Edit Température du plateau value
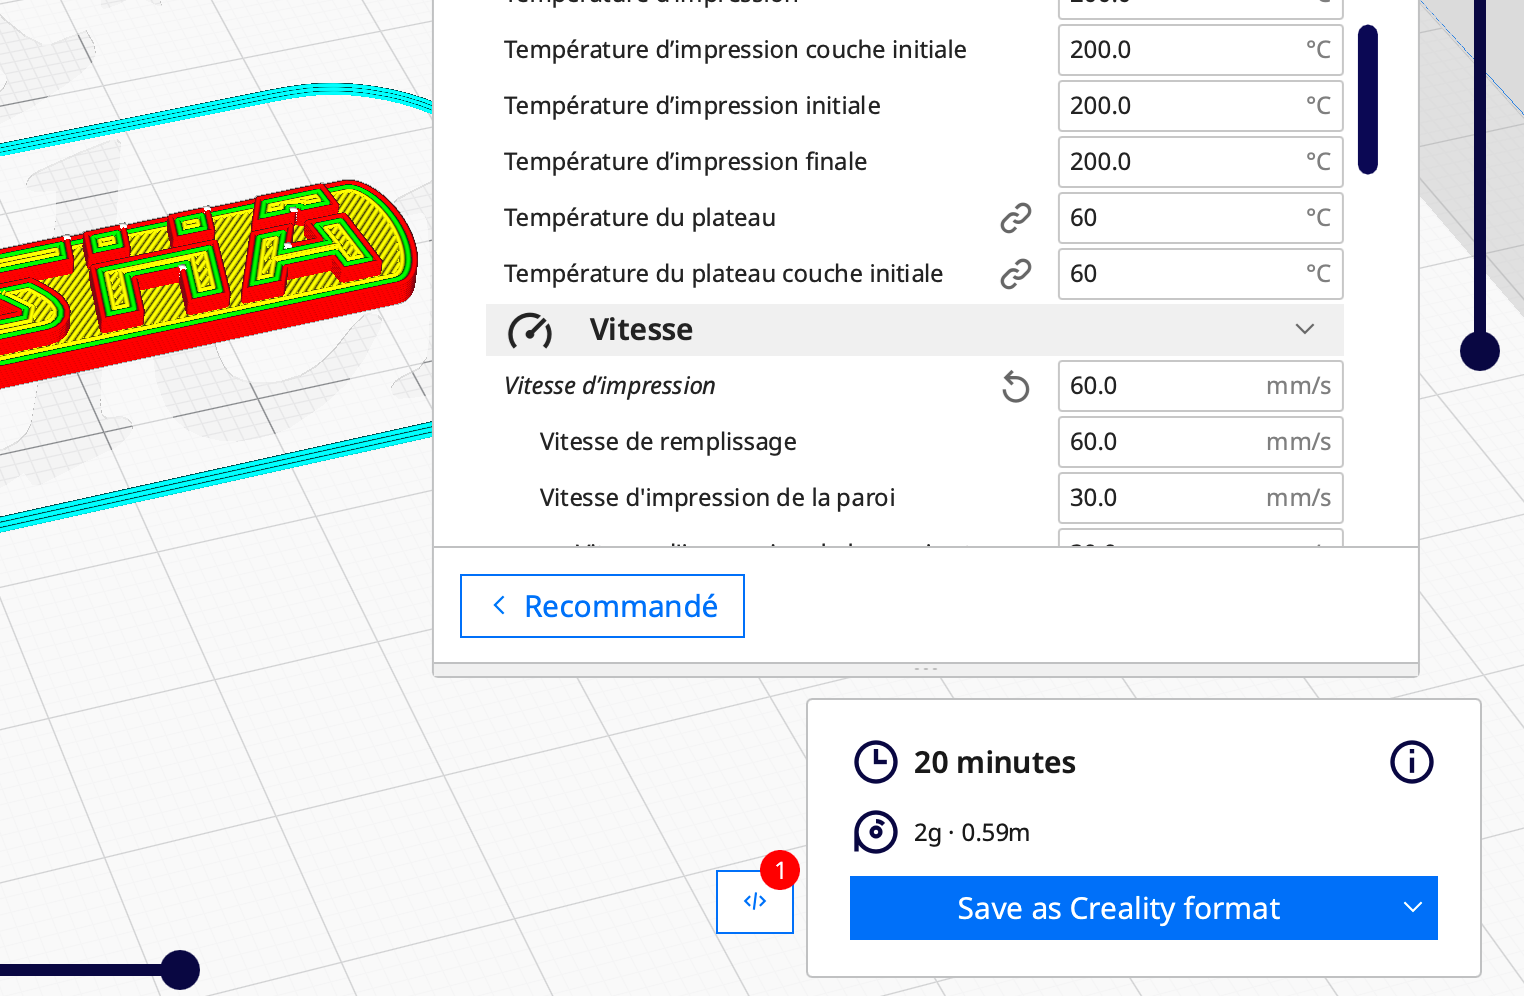 tap(1200, 218)
